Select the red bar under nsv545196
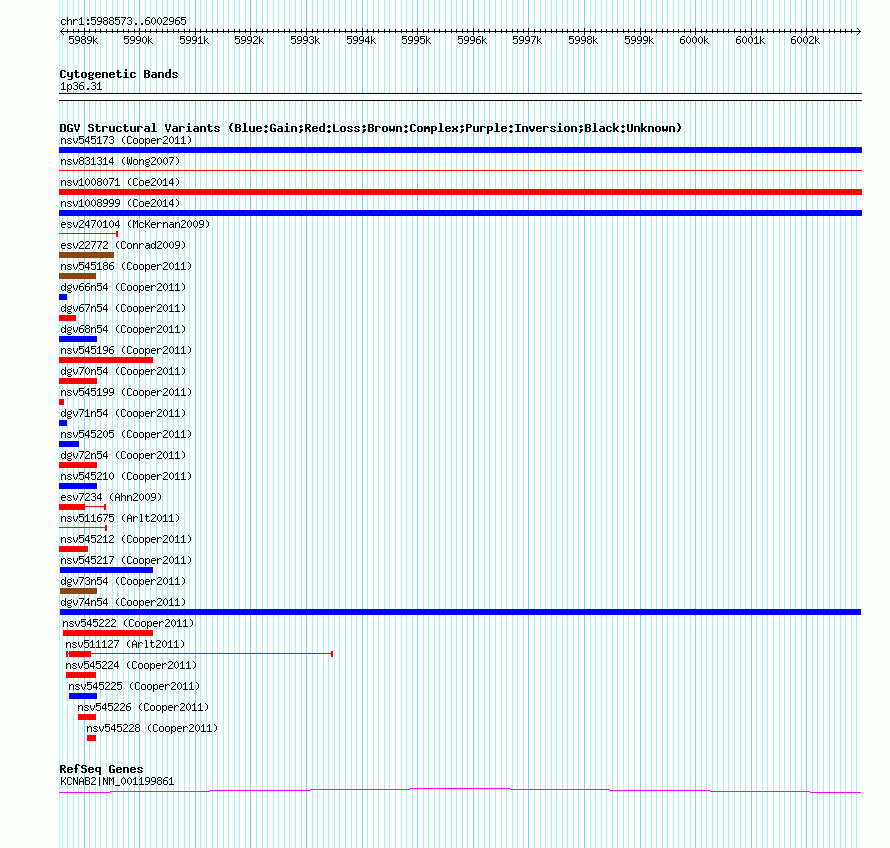 coord(106,360)
